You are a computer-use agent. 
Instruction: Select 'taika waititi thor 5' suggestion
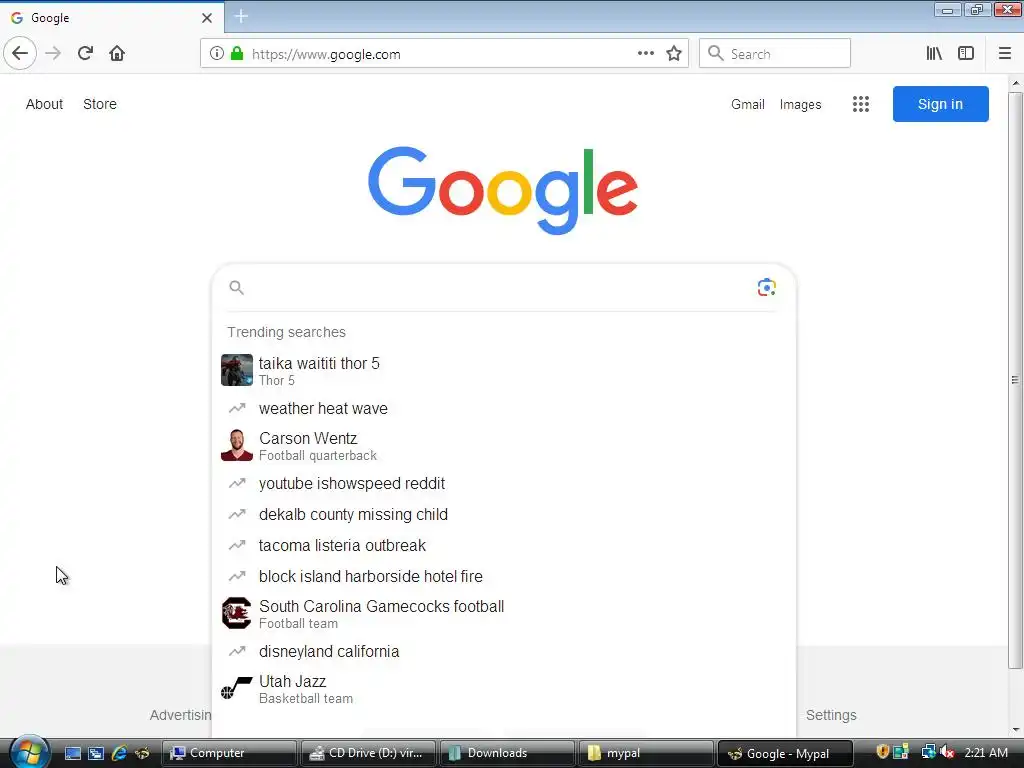coord(504,370)
